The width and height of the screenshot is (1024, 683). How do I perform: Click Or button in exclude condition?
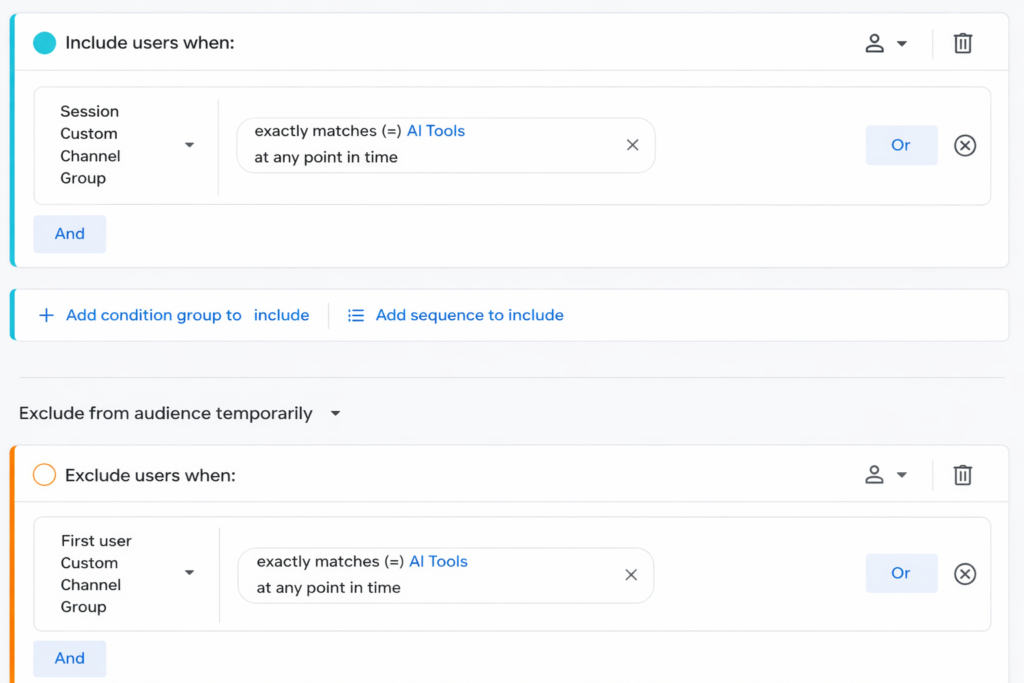901,573
